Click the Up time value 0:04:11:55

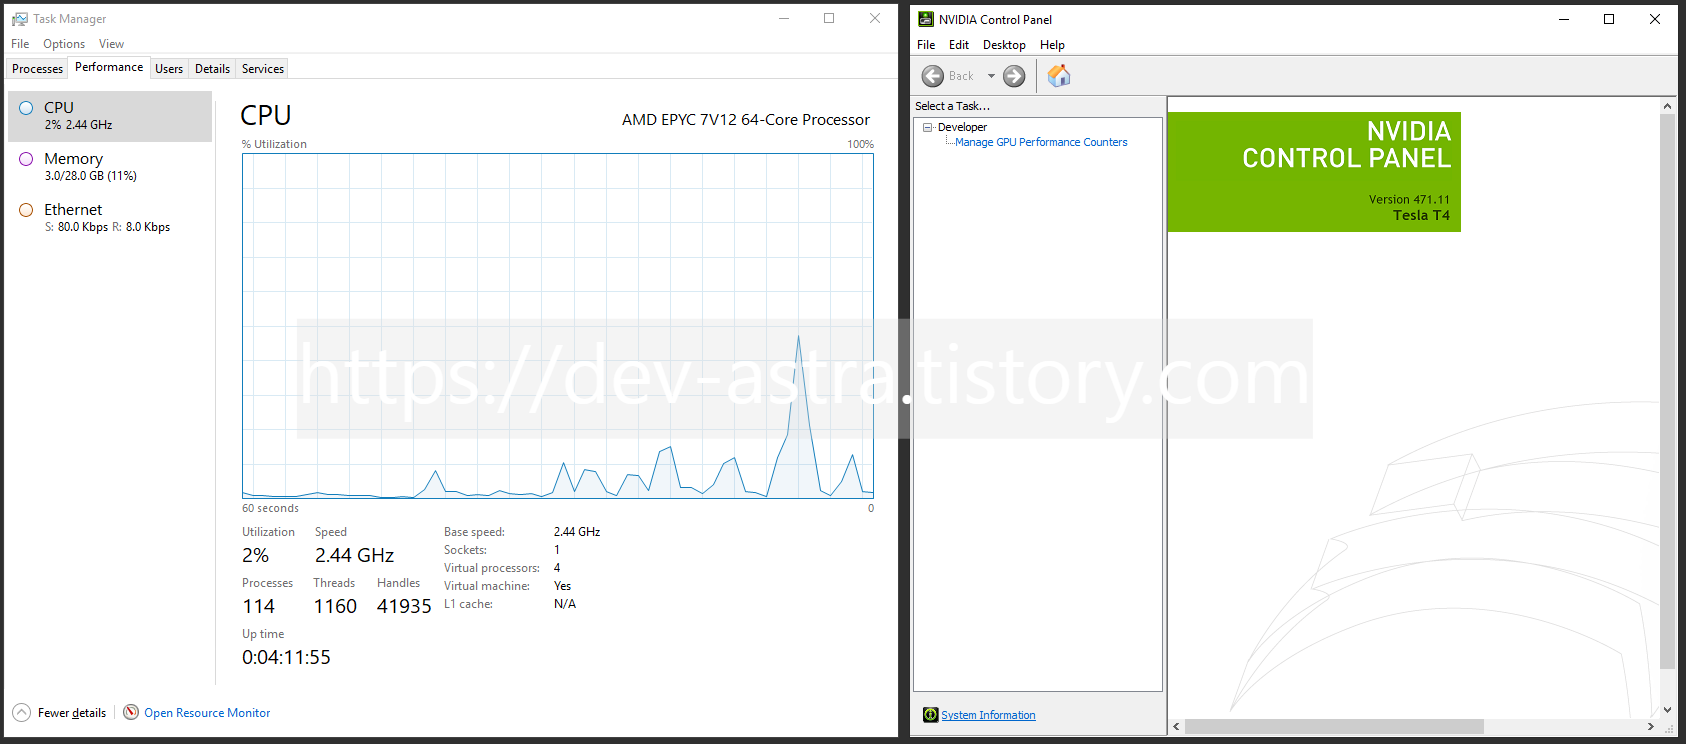point(286,657)
